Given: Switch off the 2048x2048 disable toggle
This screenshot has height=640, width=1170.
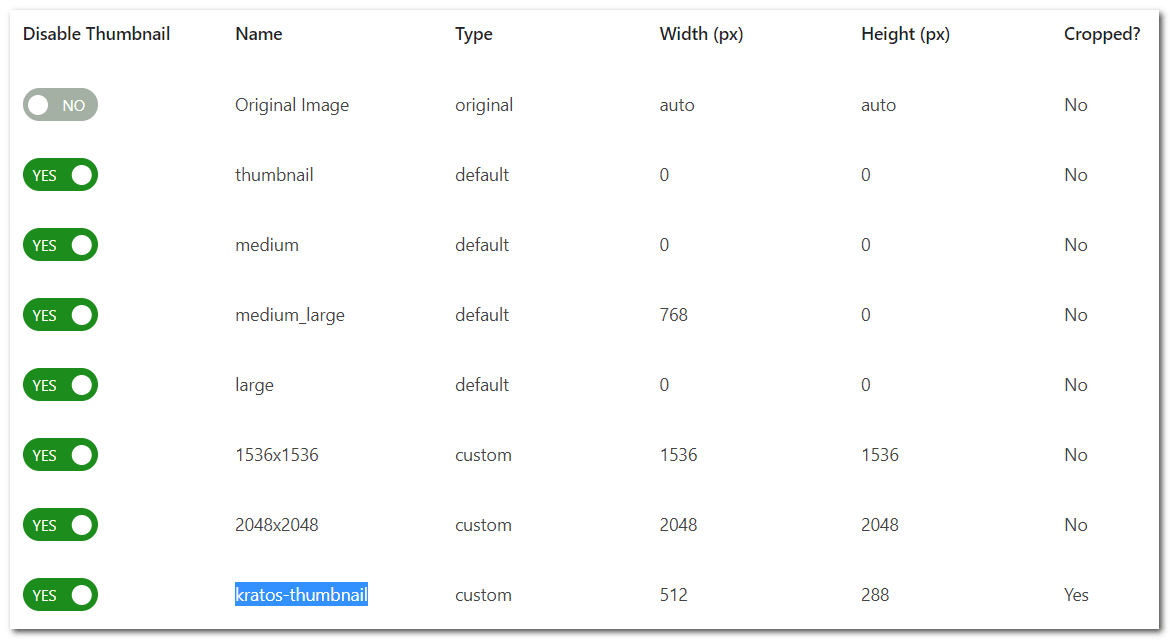Looking at the screenshot, I should (60, 525).
